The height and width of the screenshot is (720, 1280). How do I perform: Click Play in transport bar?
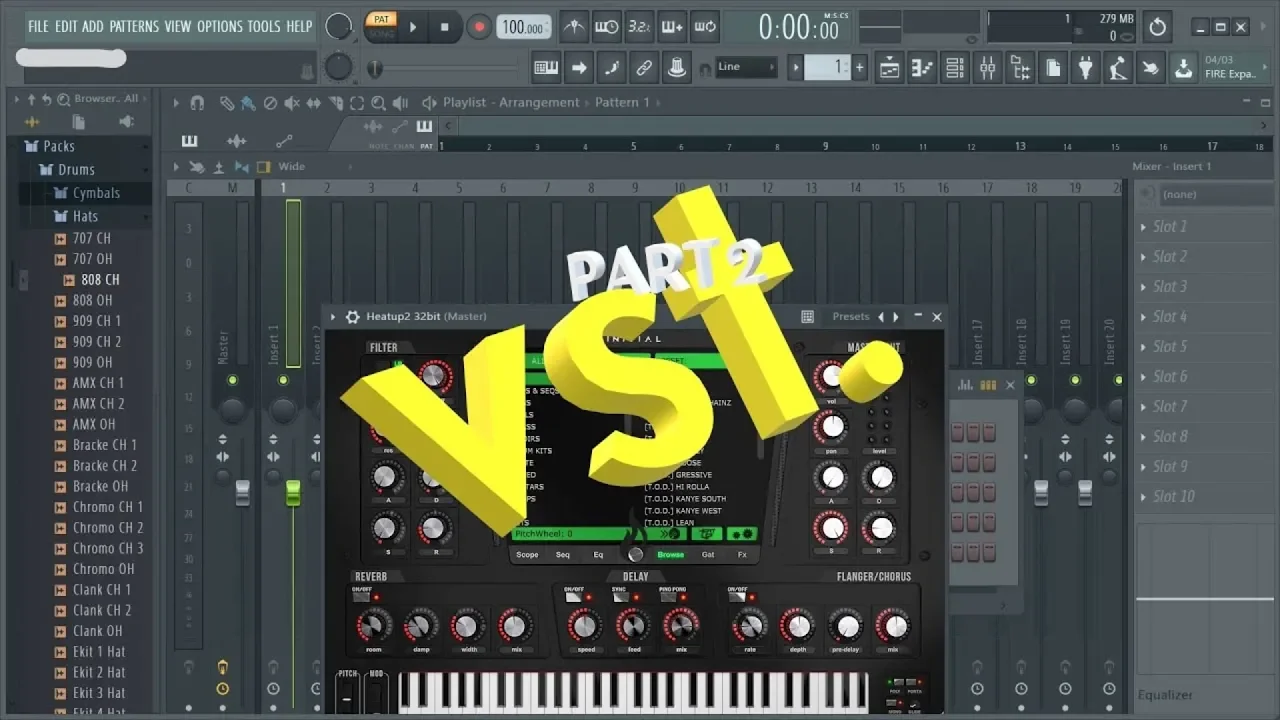point(413,27)
